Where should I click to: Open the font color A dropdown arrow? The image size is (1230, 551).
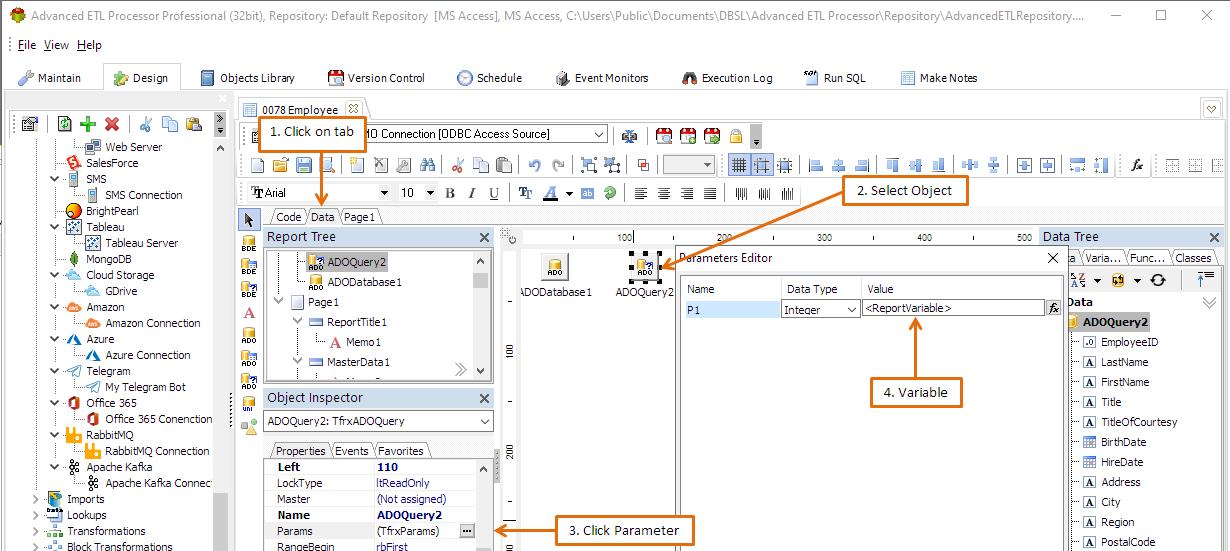click(569, 193)
